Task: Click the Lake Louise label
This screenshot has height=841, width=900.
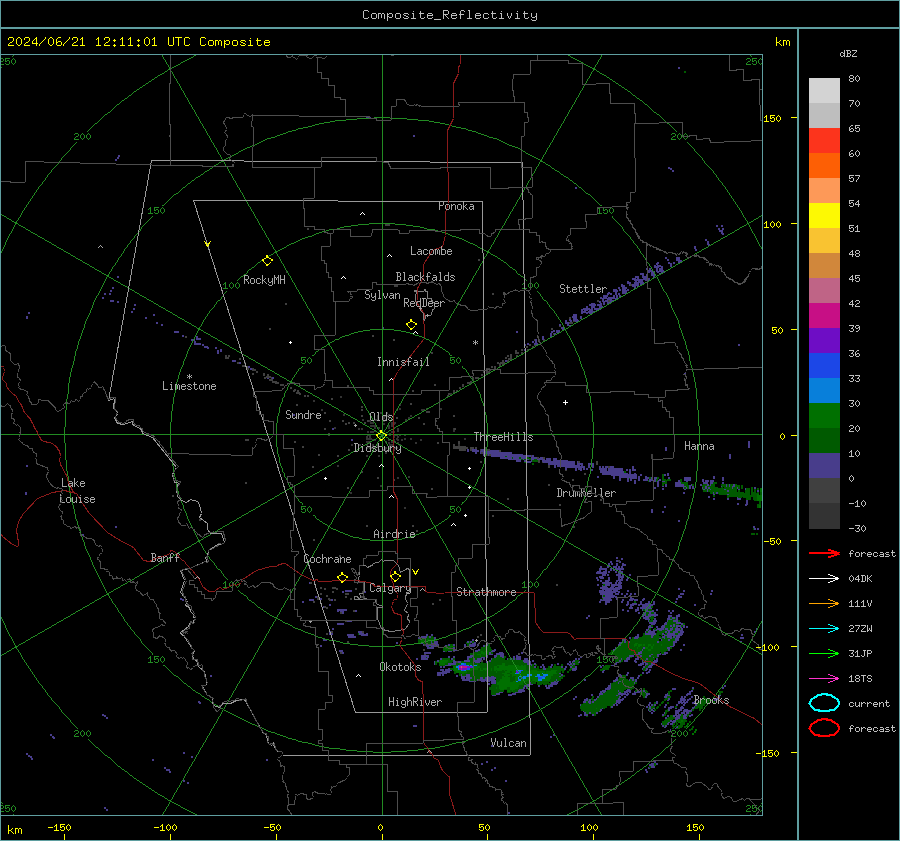Action: (x=77, y=491)
